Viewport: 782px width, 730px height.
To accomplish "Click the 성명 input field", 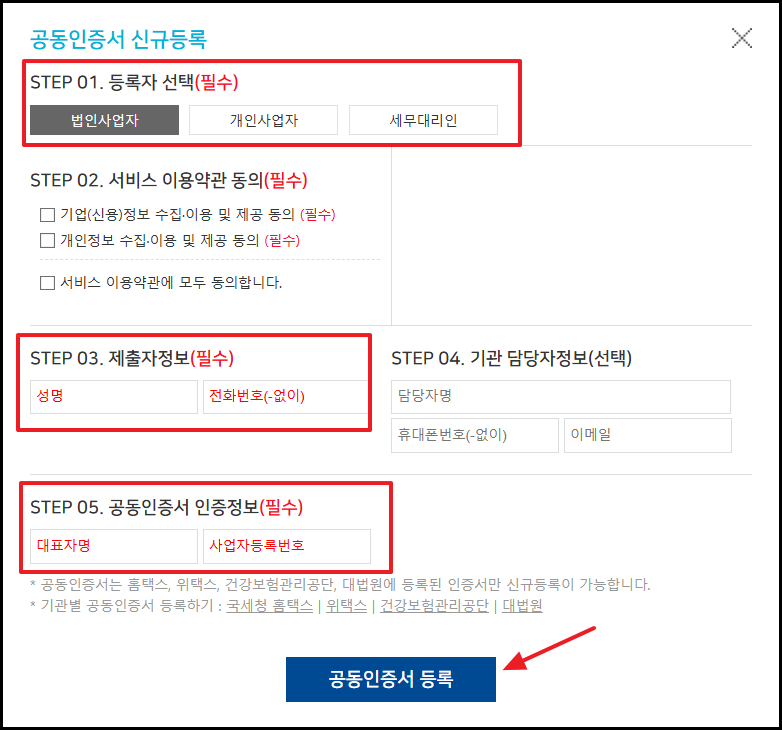I will click(x=114, y=397).
